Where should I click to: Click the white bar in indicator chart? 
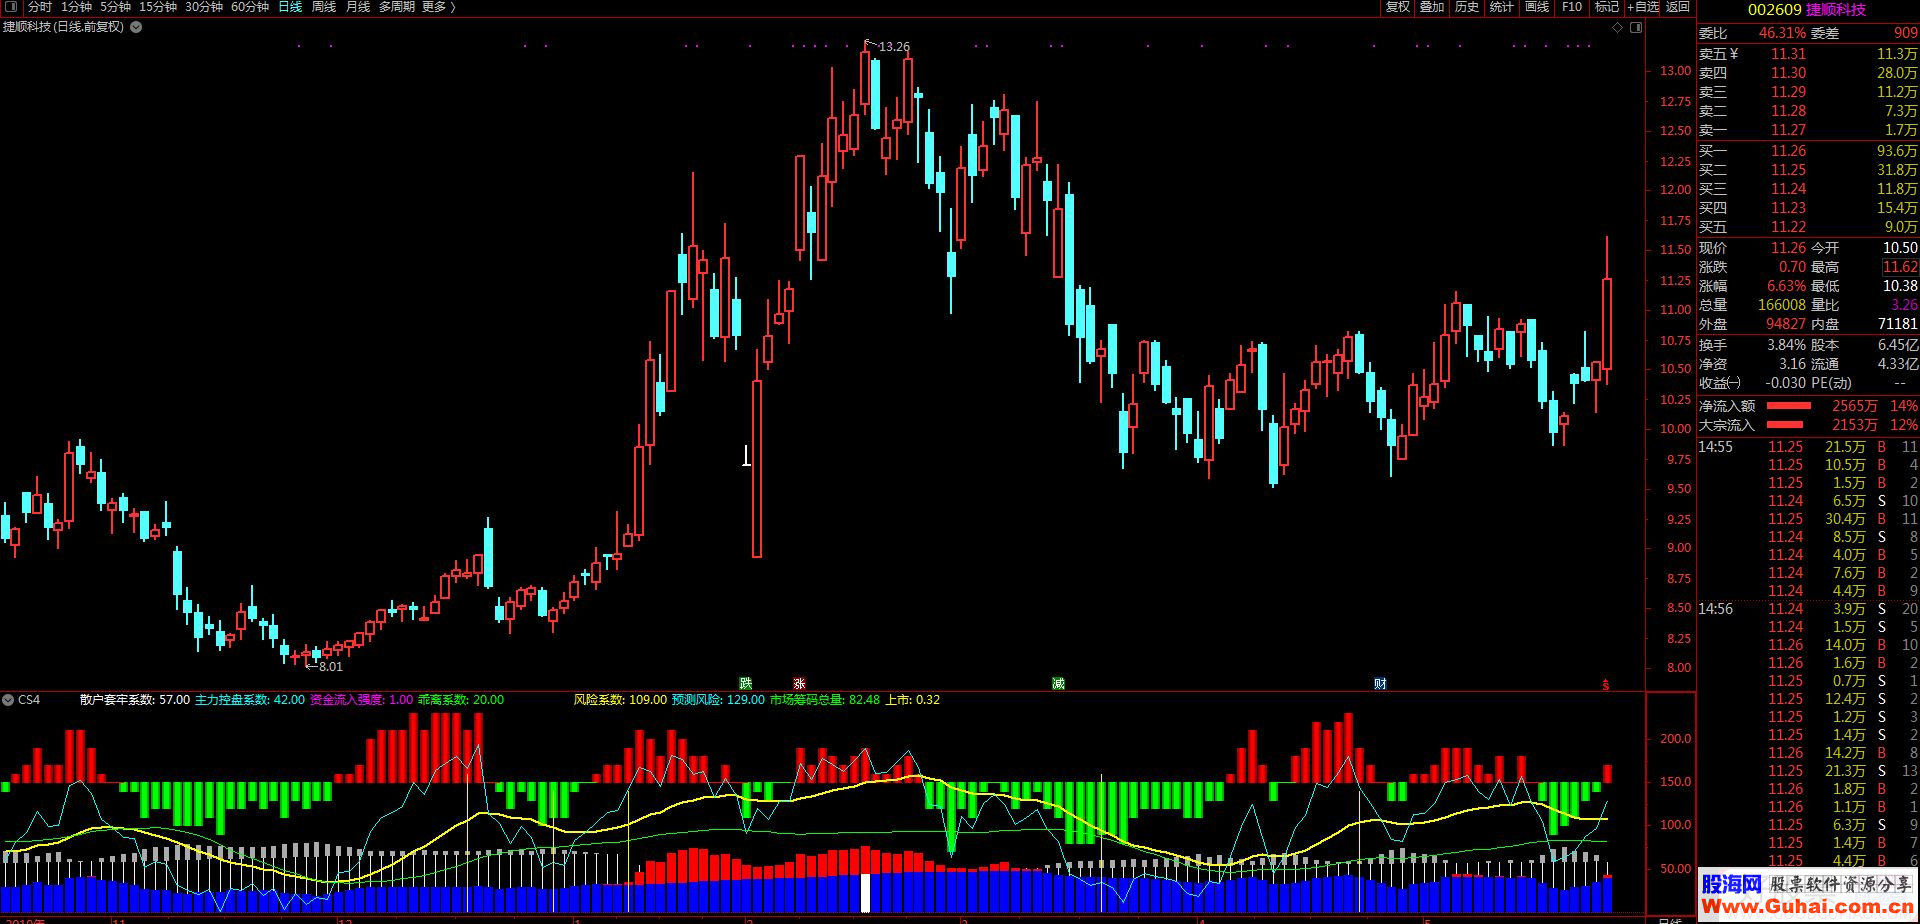click(865, 893)
